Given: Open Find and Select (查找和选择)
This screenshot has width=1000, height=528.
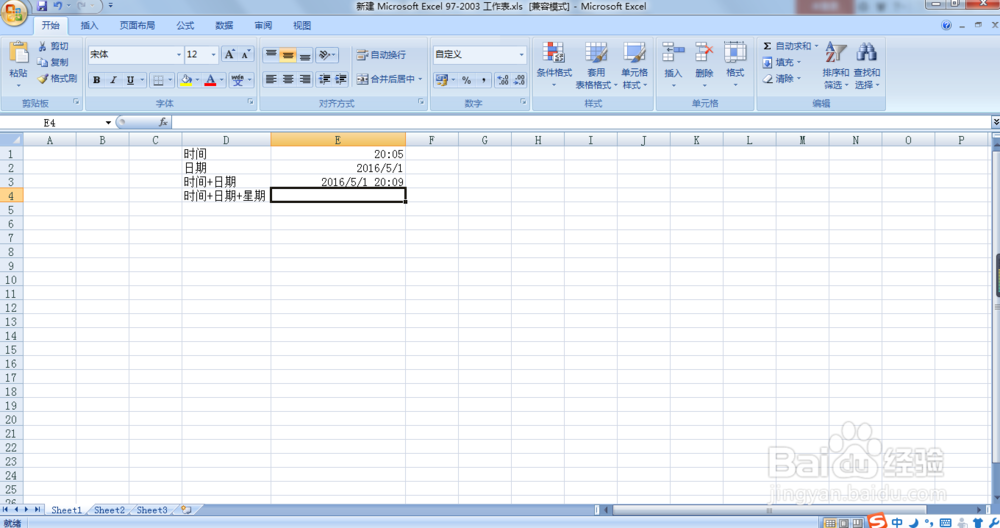Looking at the screenshot, I should pos(867,66).
